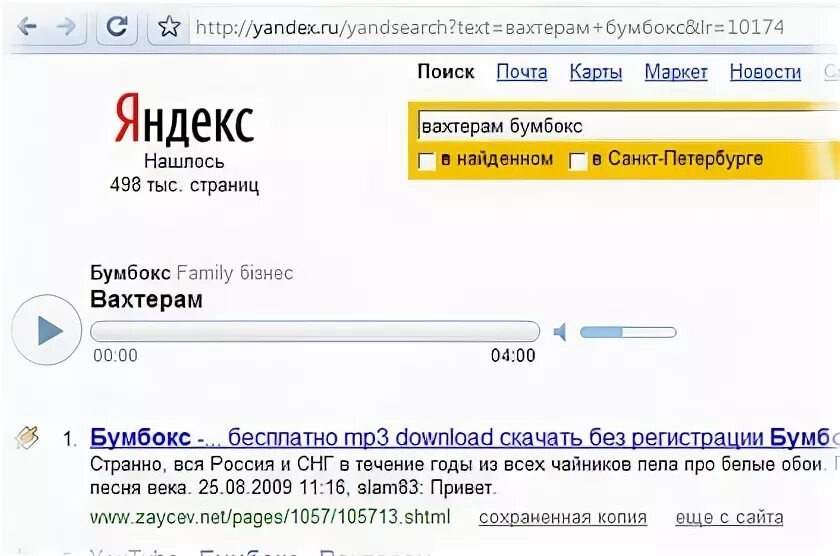
Task: Reload the page with the refresh icon
Action: click(x=117, y=26)
